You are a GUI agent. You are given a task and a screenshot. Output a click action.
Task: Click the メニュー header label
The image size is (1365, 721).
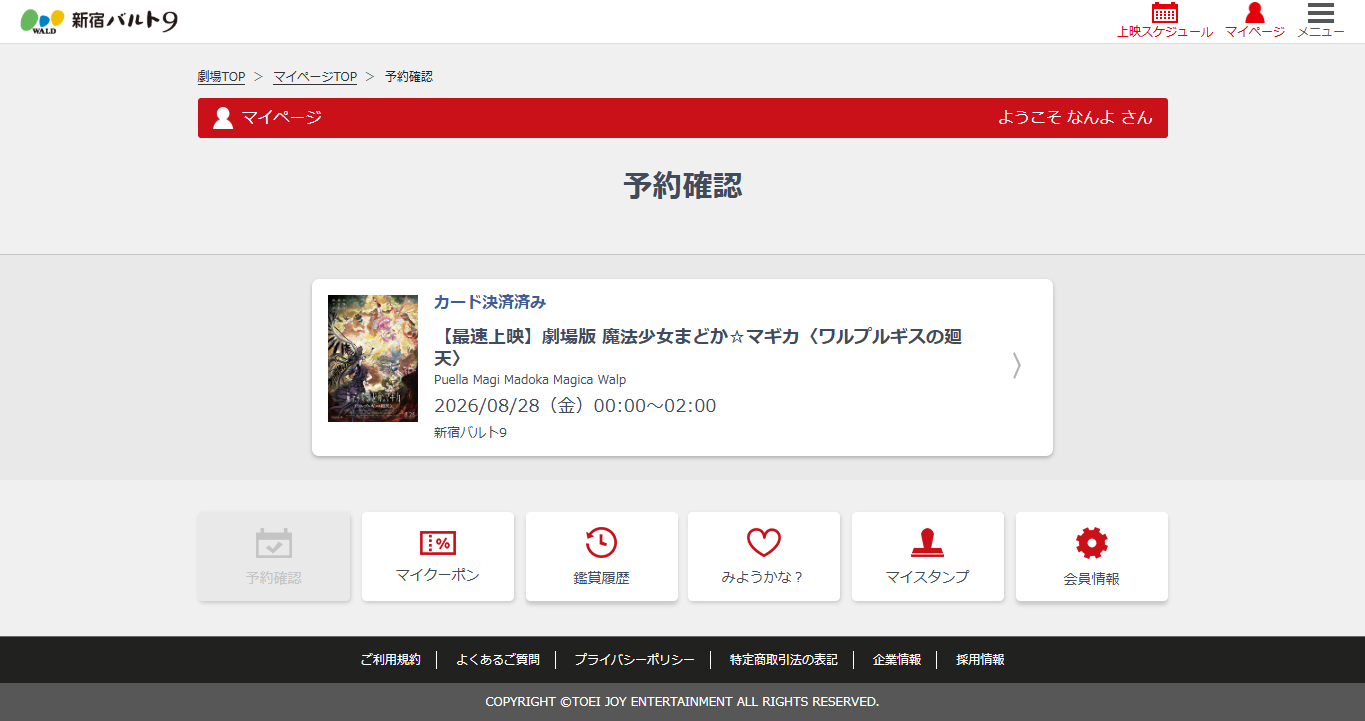tap(1321, 32)
